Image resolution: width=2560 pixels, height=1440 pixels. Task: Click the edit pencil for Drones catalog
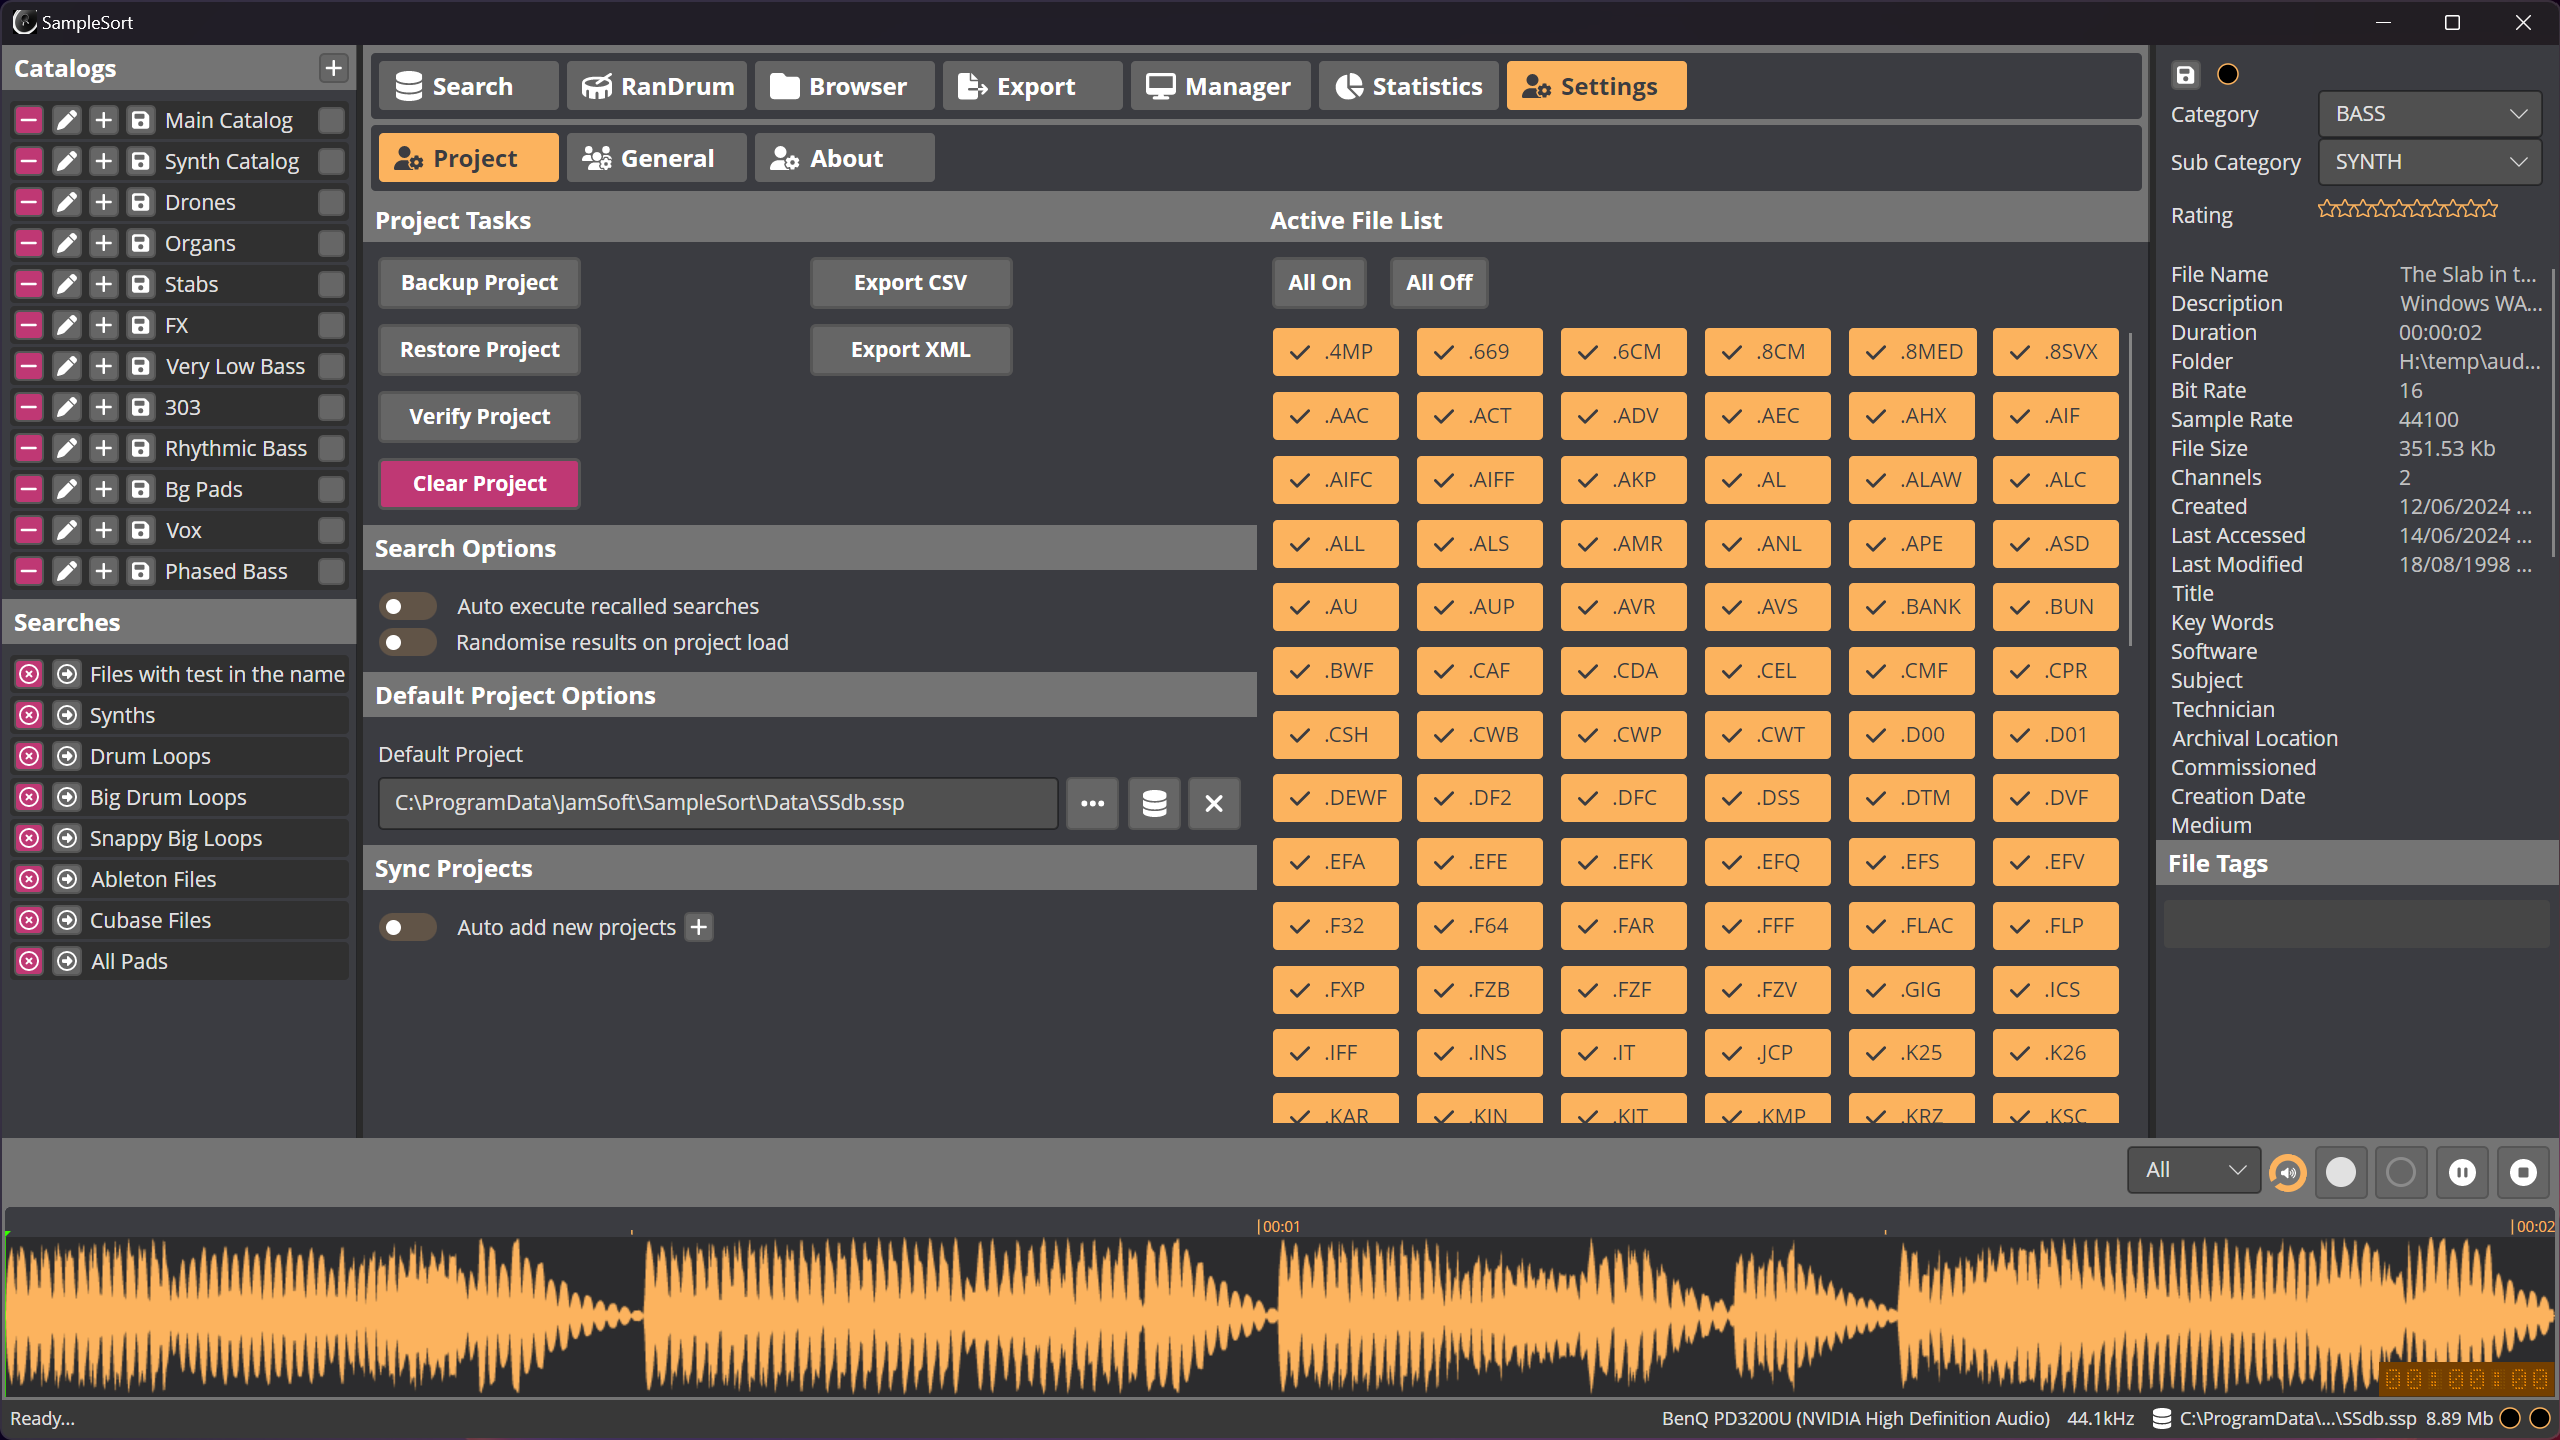click(66, 202)
